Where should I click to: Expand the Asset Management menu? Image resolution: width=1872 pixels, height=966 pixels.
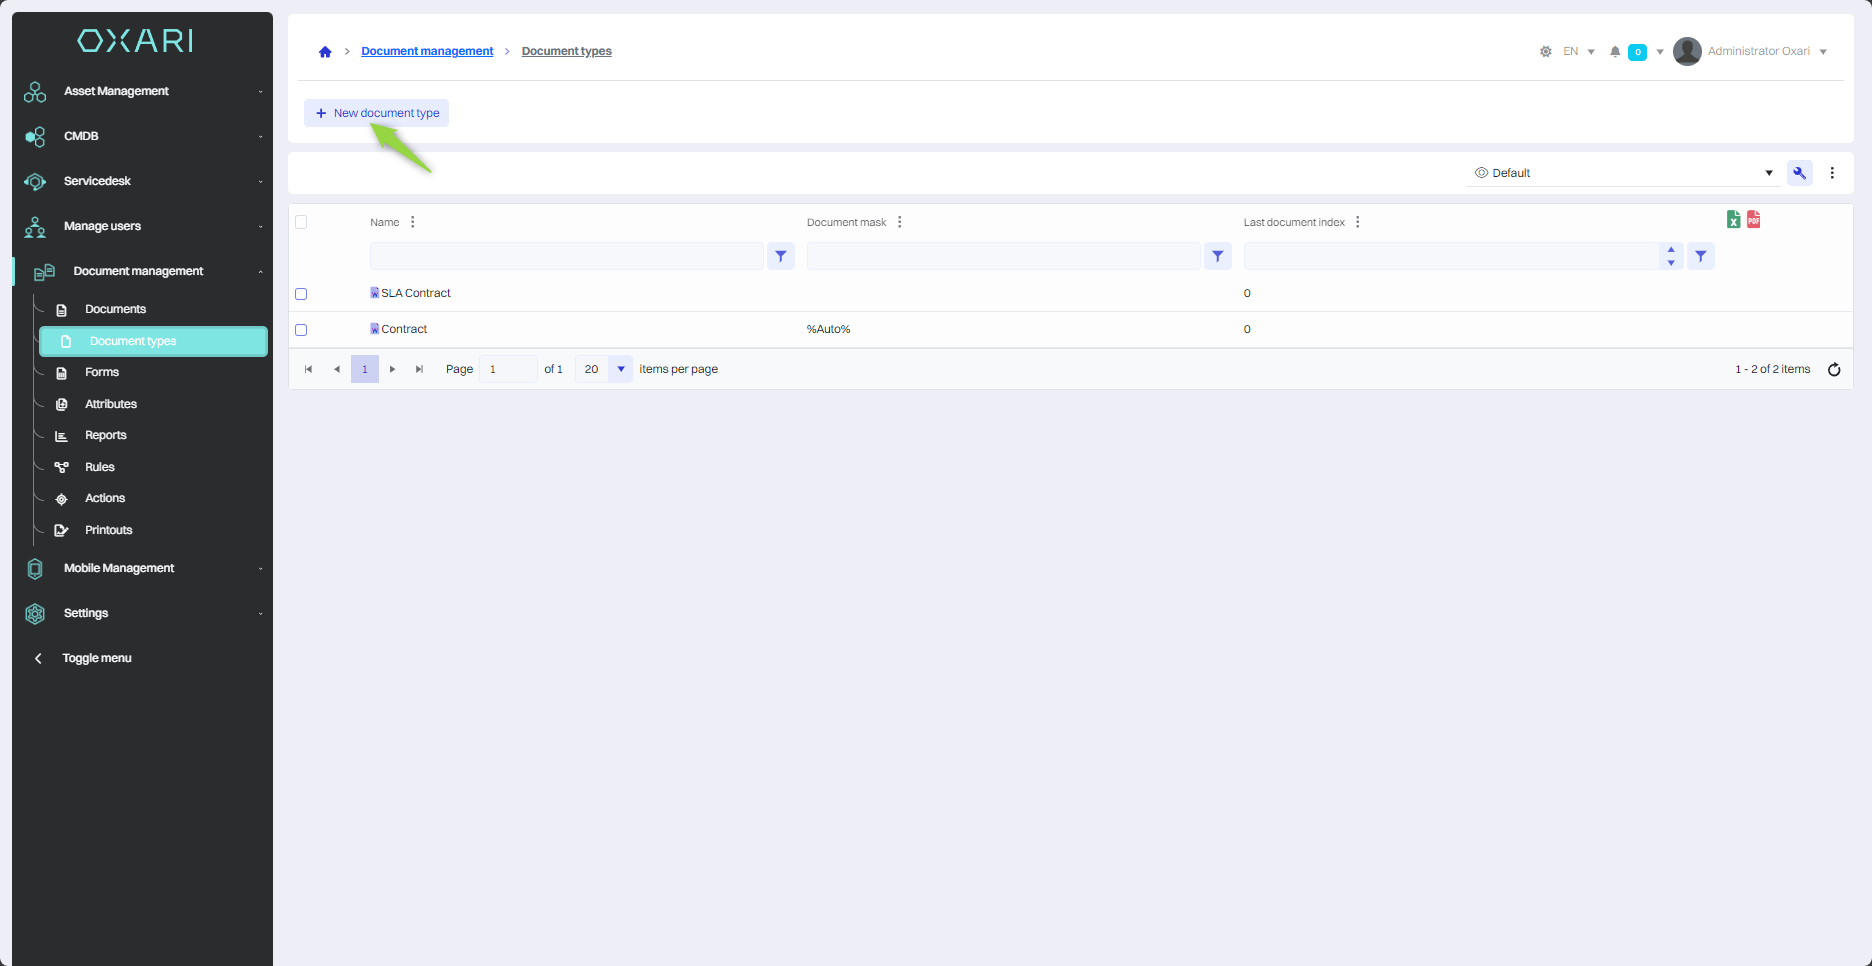142,91
